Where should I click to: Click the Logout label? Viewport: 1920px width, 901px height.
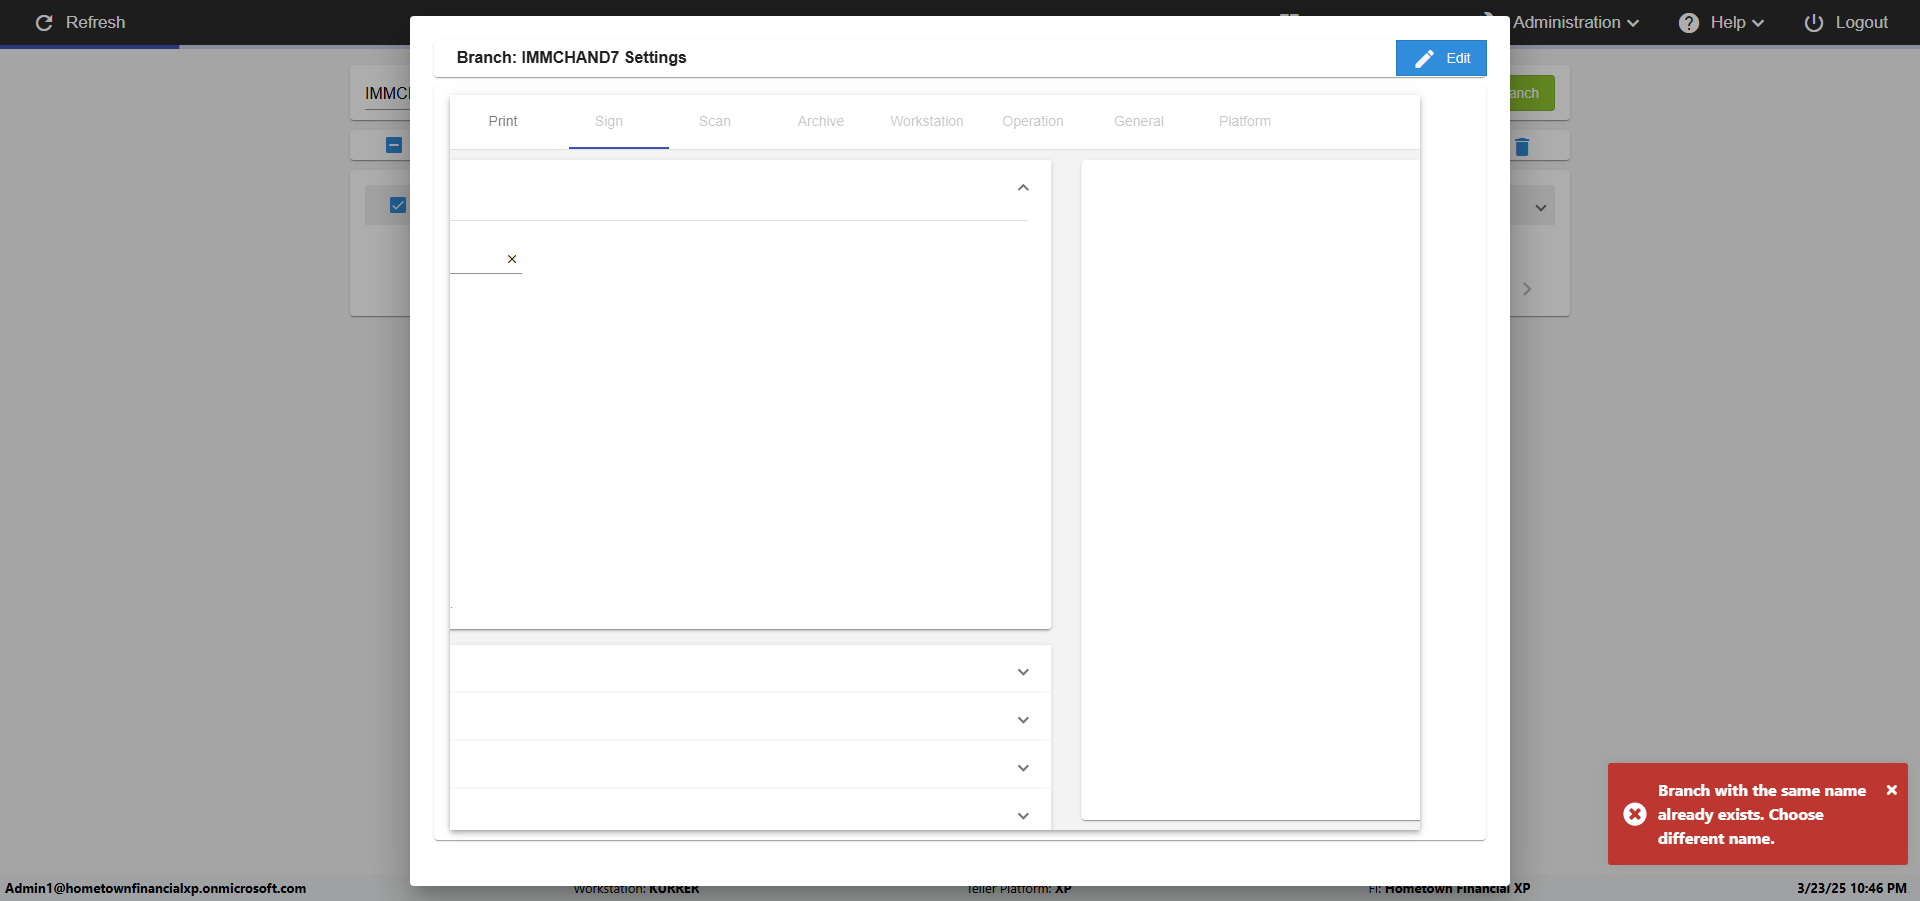1861,22
